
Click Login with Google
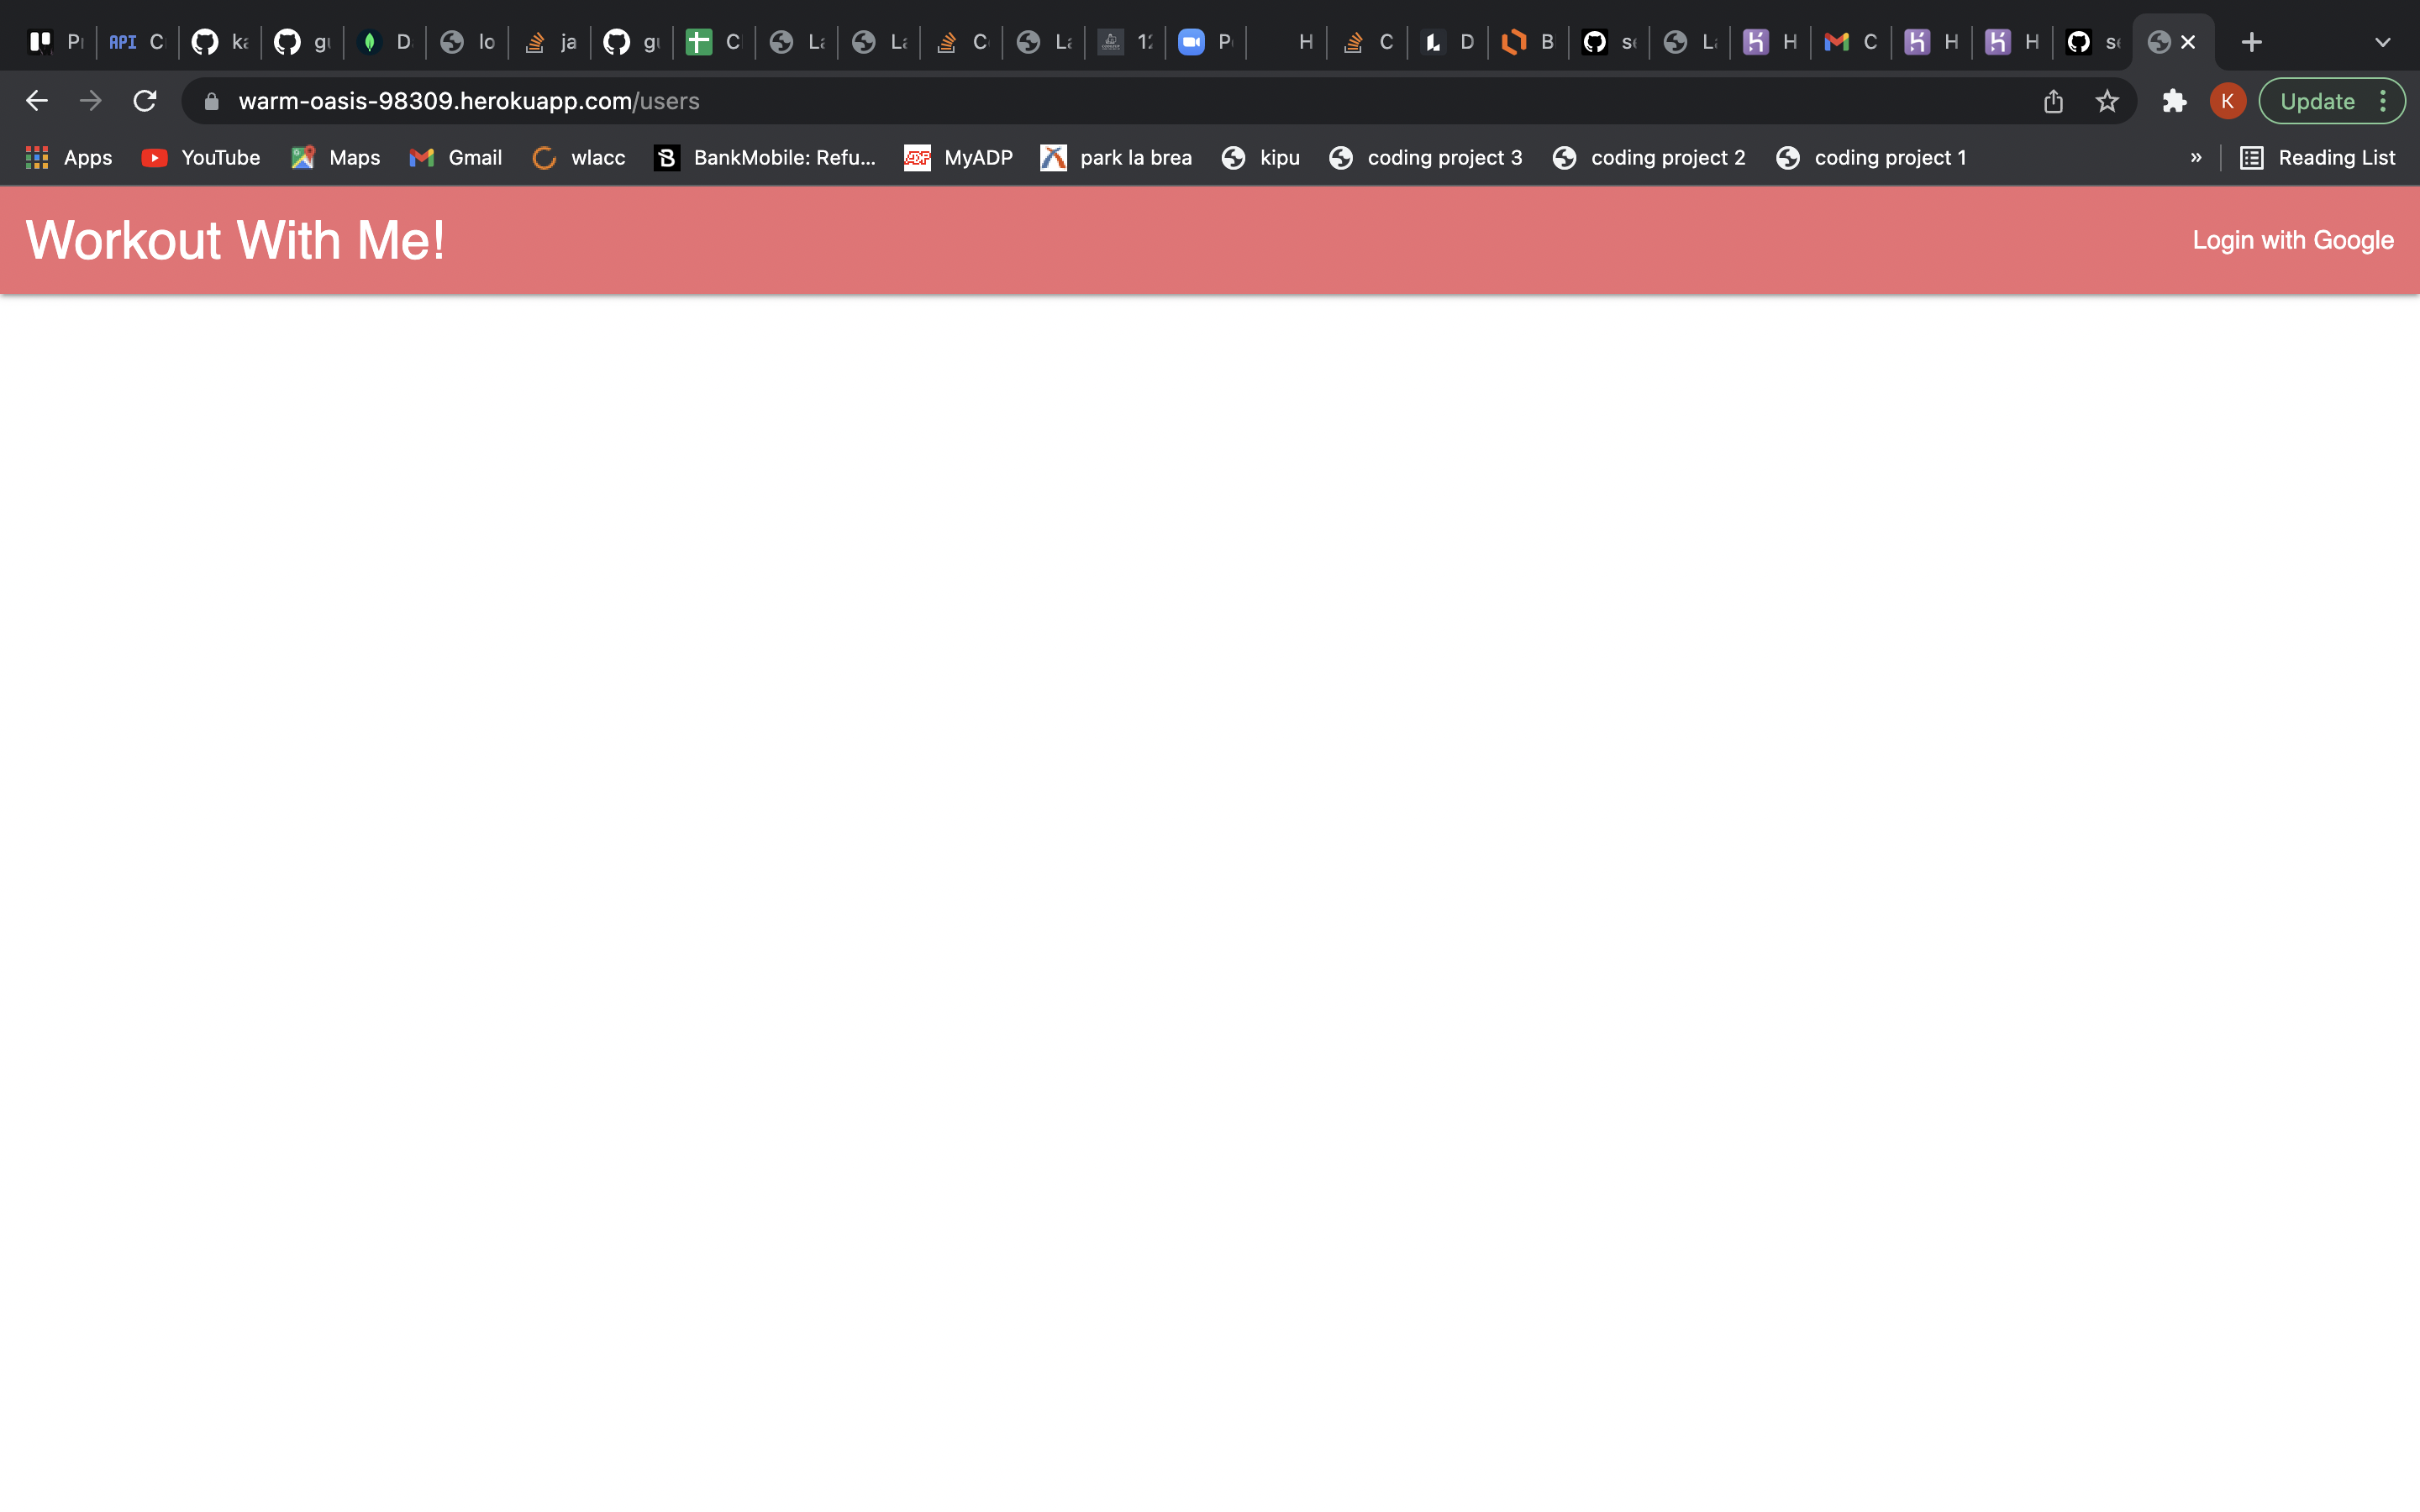point(2292,239)
